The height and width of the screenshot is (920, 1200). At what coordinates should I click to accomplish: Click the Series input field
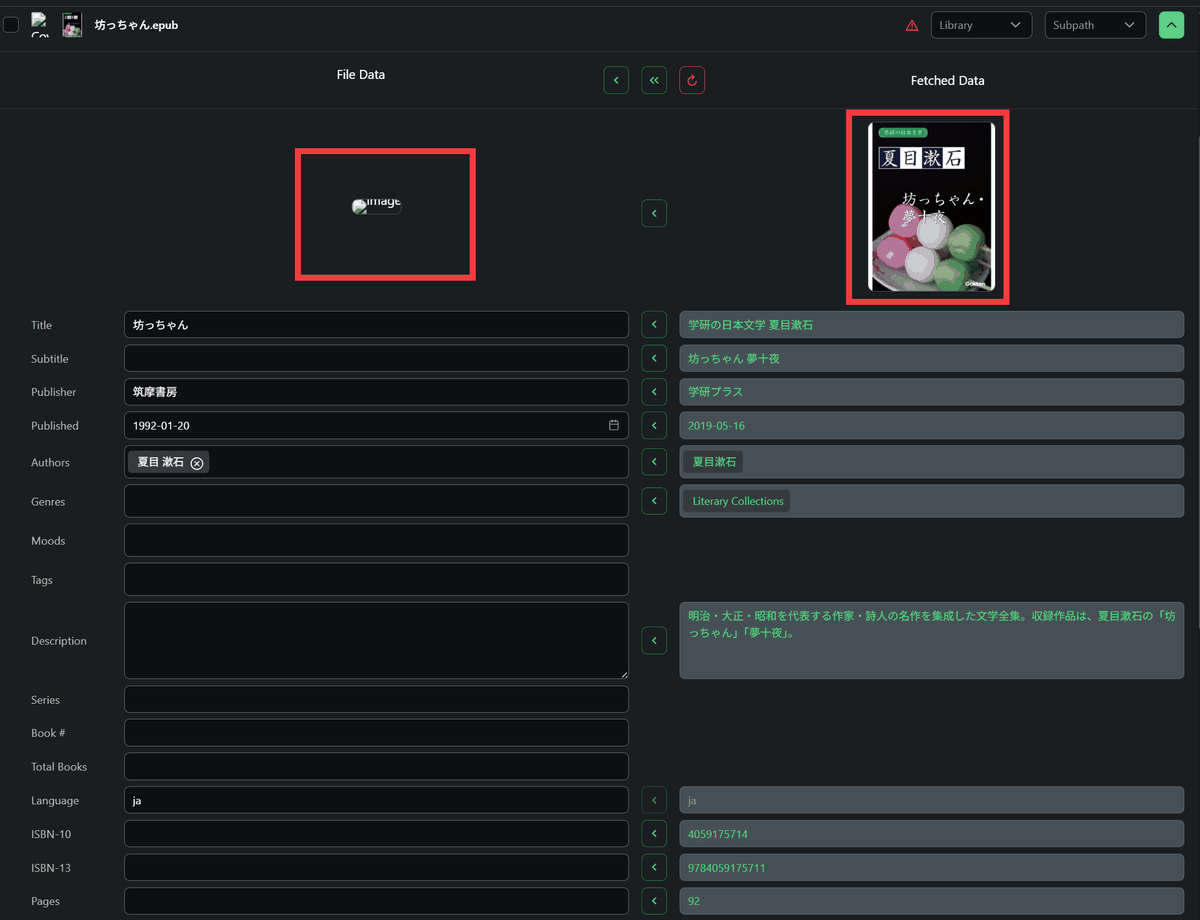pos(376,700)
